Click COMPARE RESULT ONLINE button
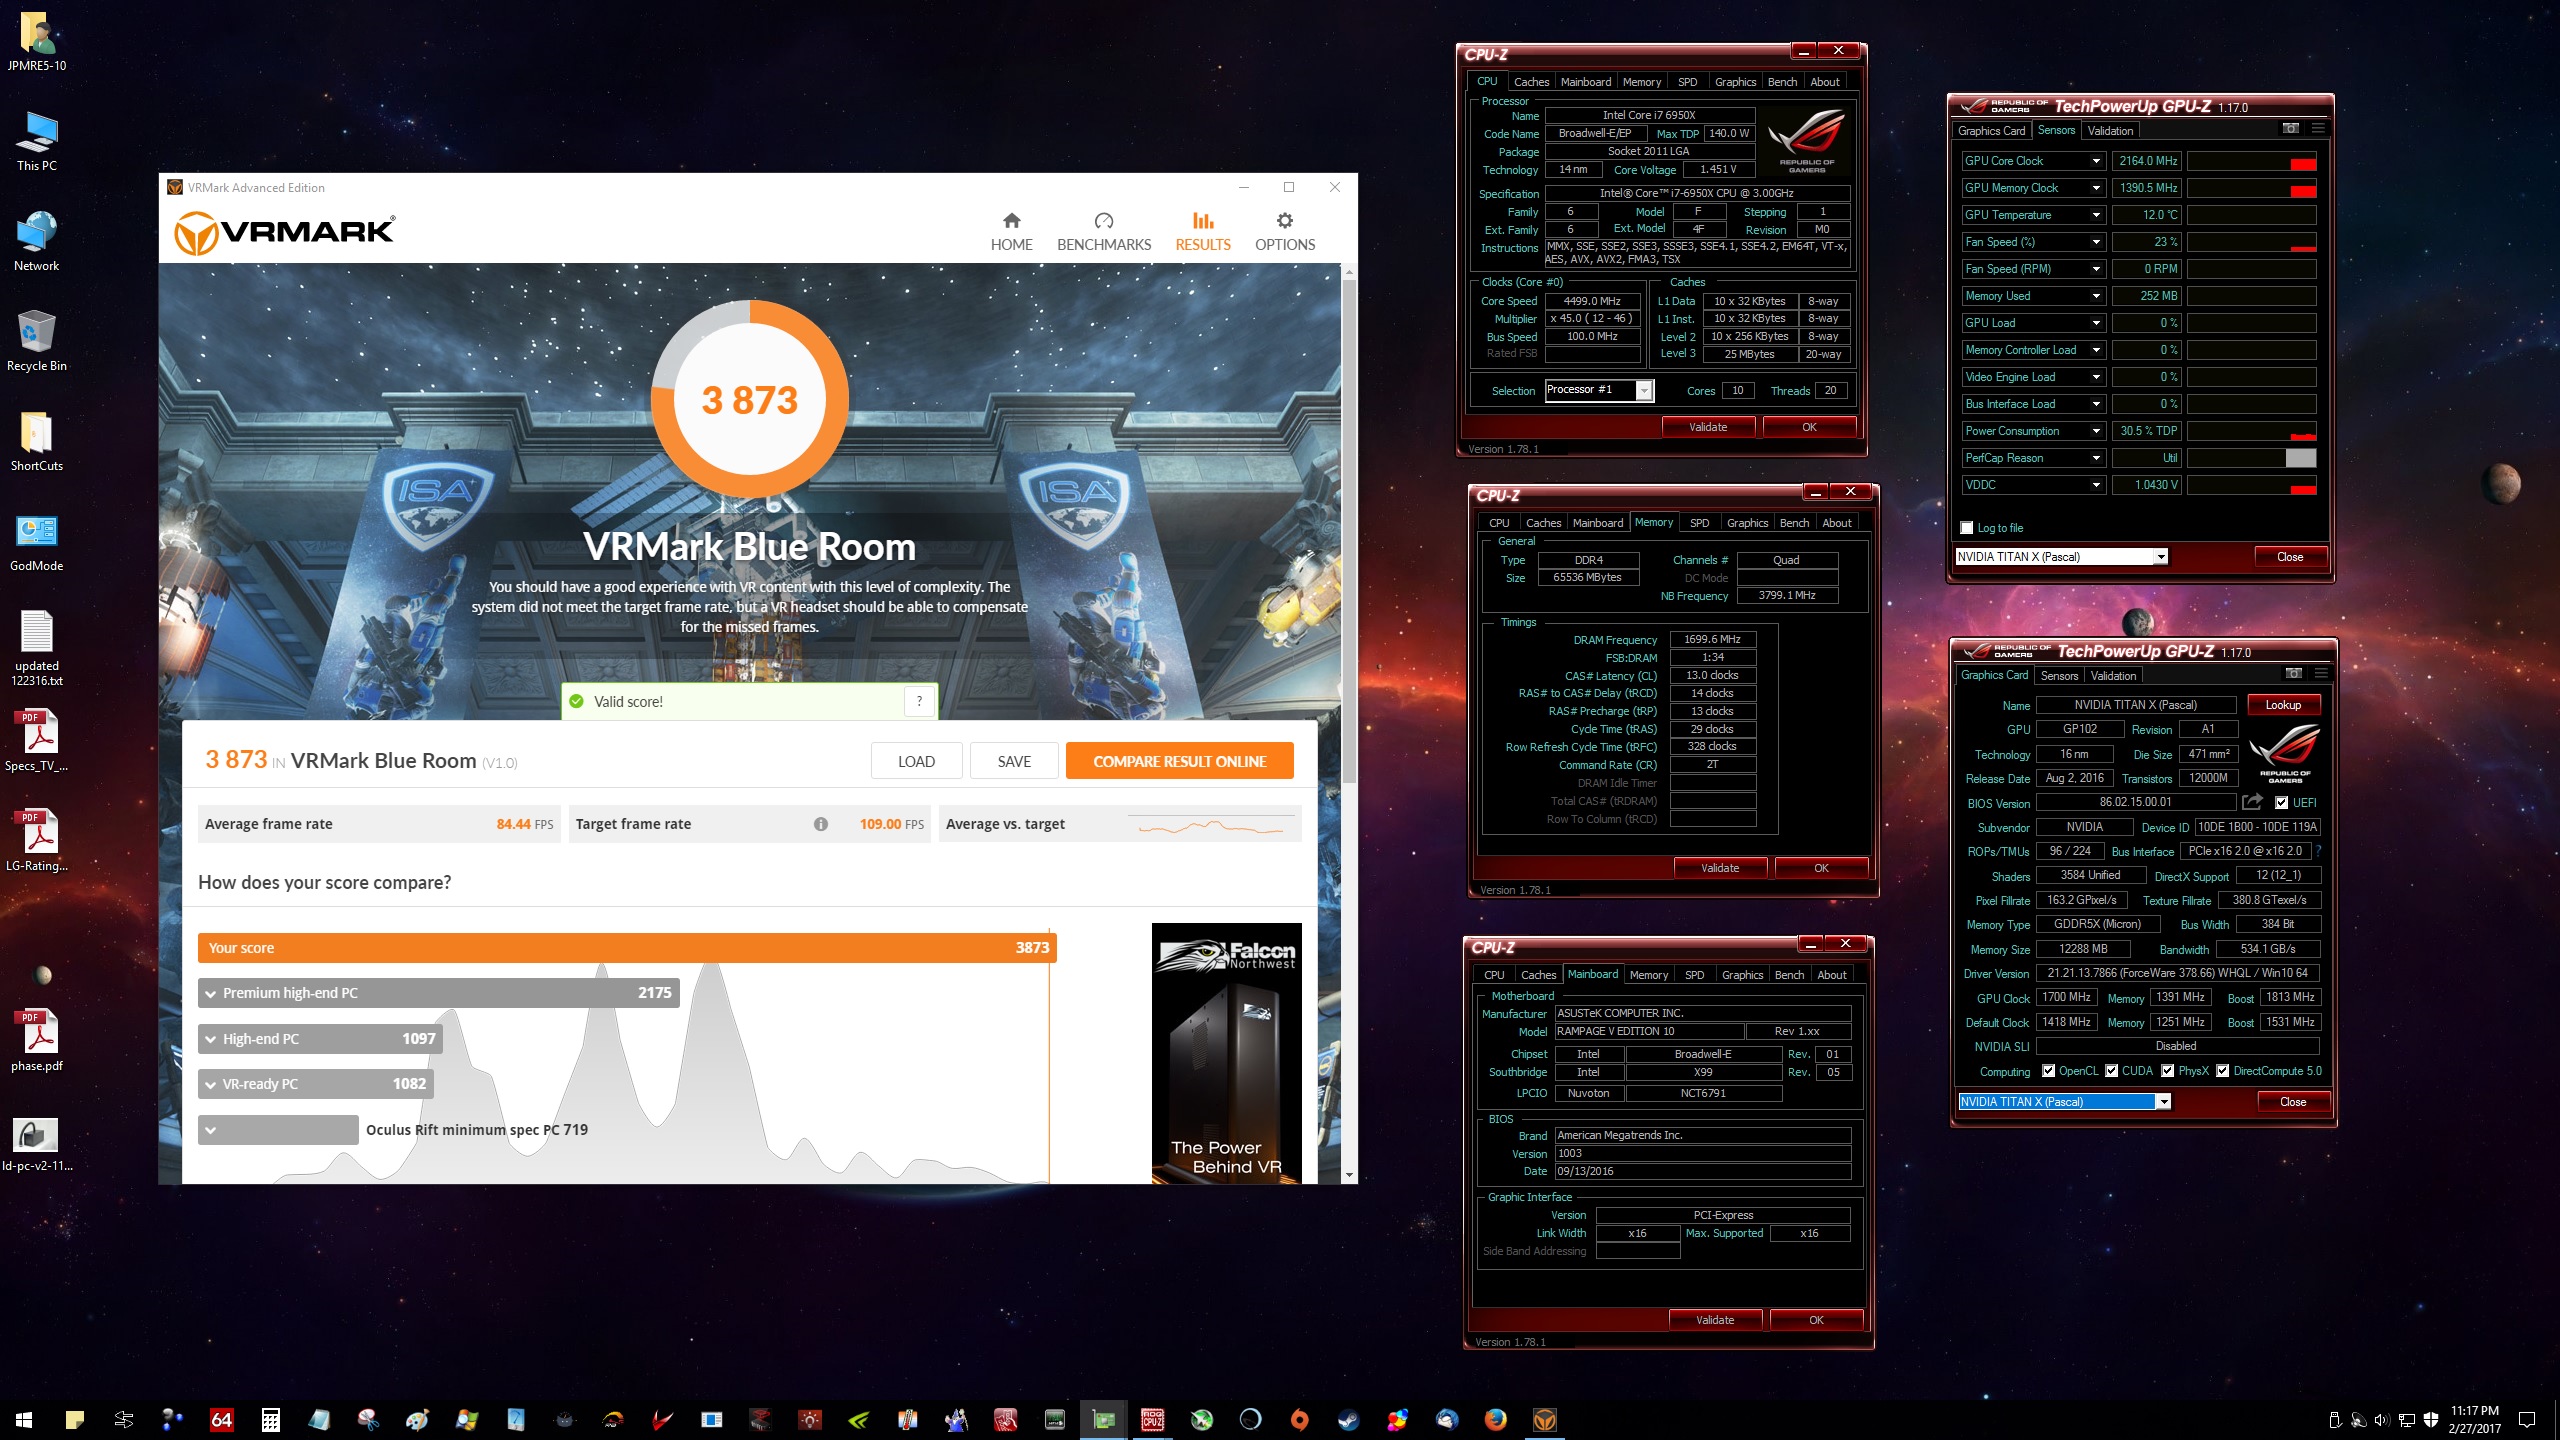 pos(1180,761)
